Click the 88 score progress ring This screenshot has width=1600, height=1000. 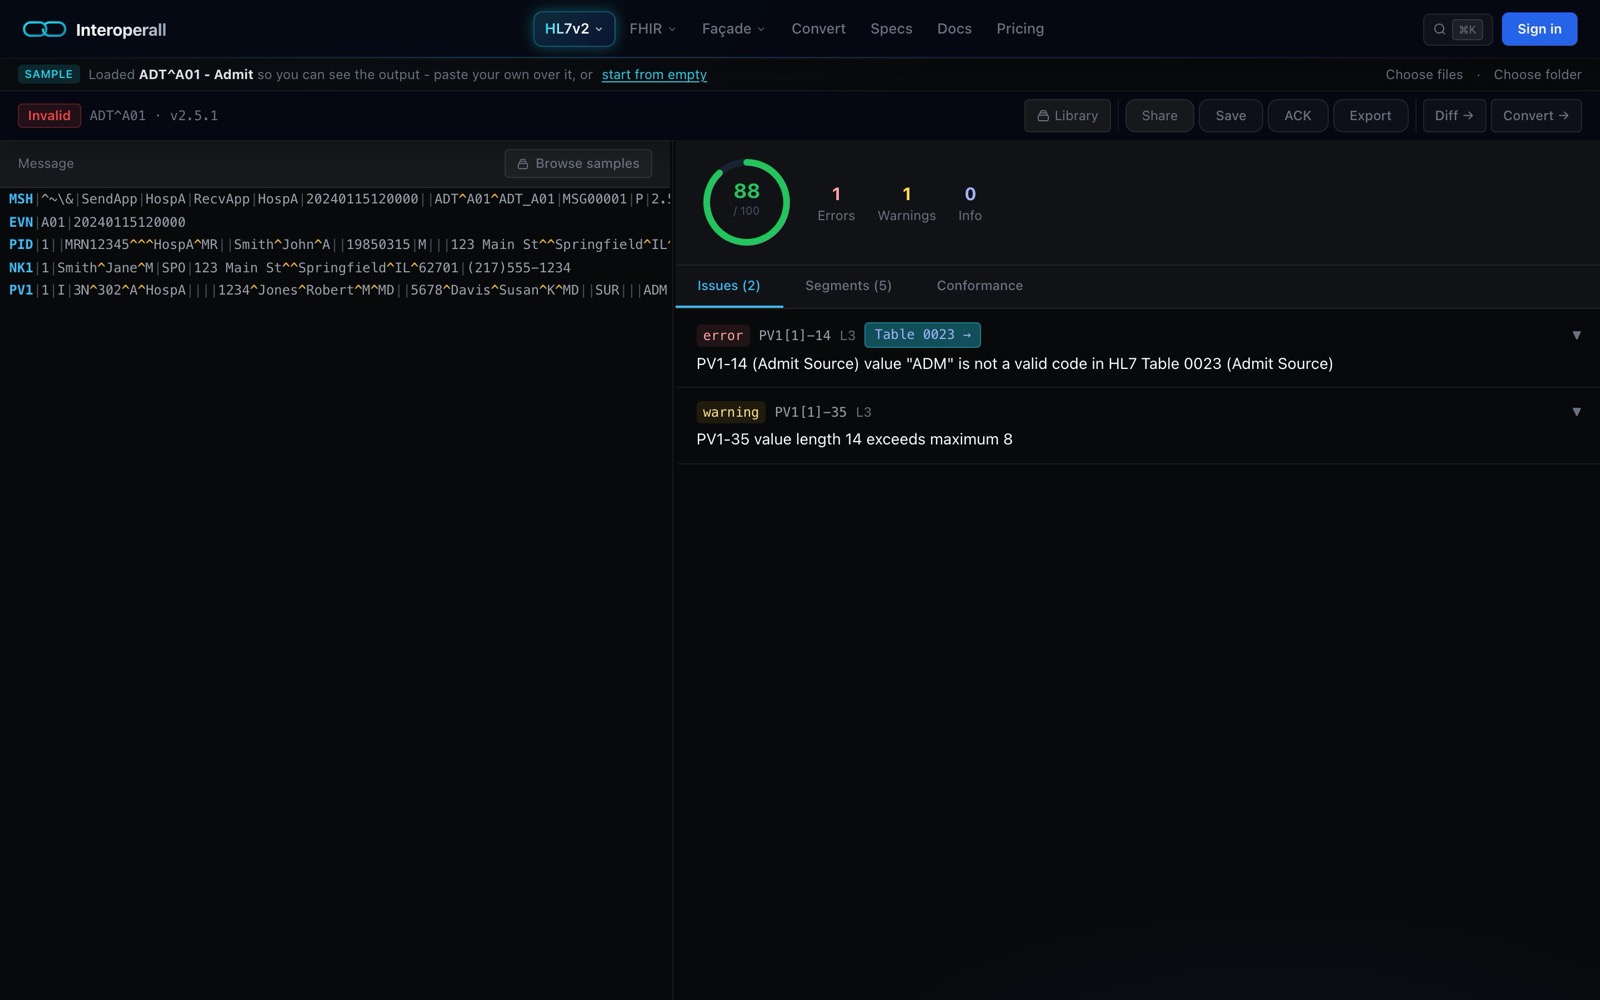[746, 202]
